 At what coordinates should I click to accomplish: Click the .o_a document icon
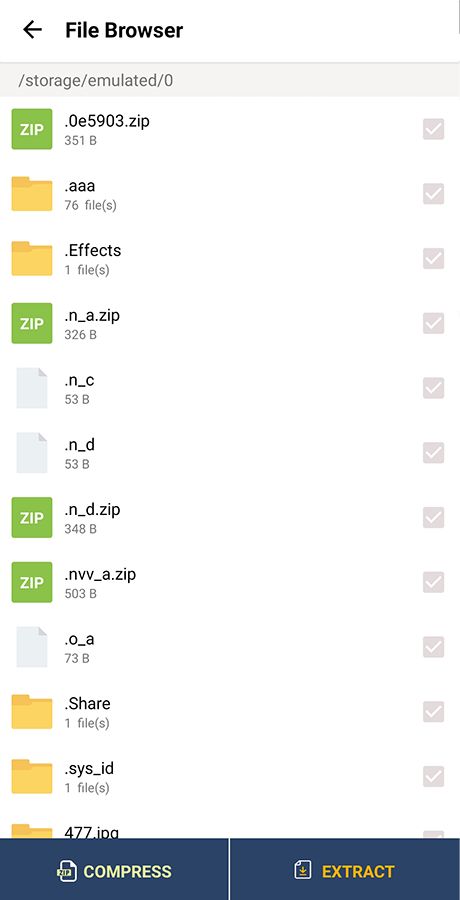(32, 647)
